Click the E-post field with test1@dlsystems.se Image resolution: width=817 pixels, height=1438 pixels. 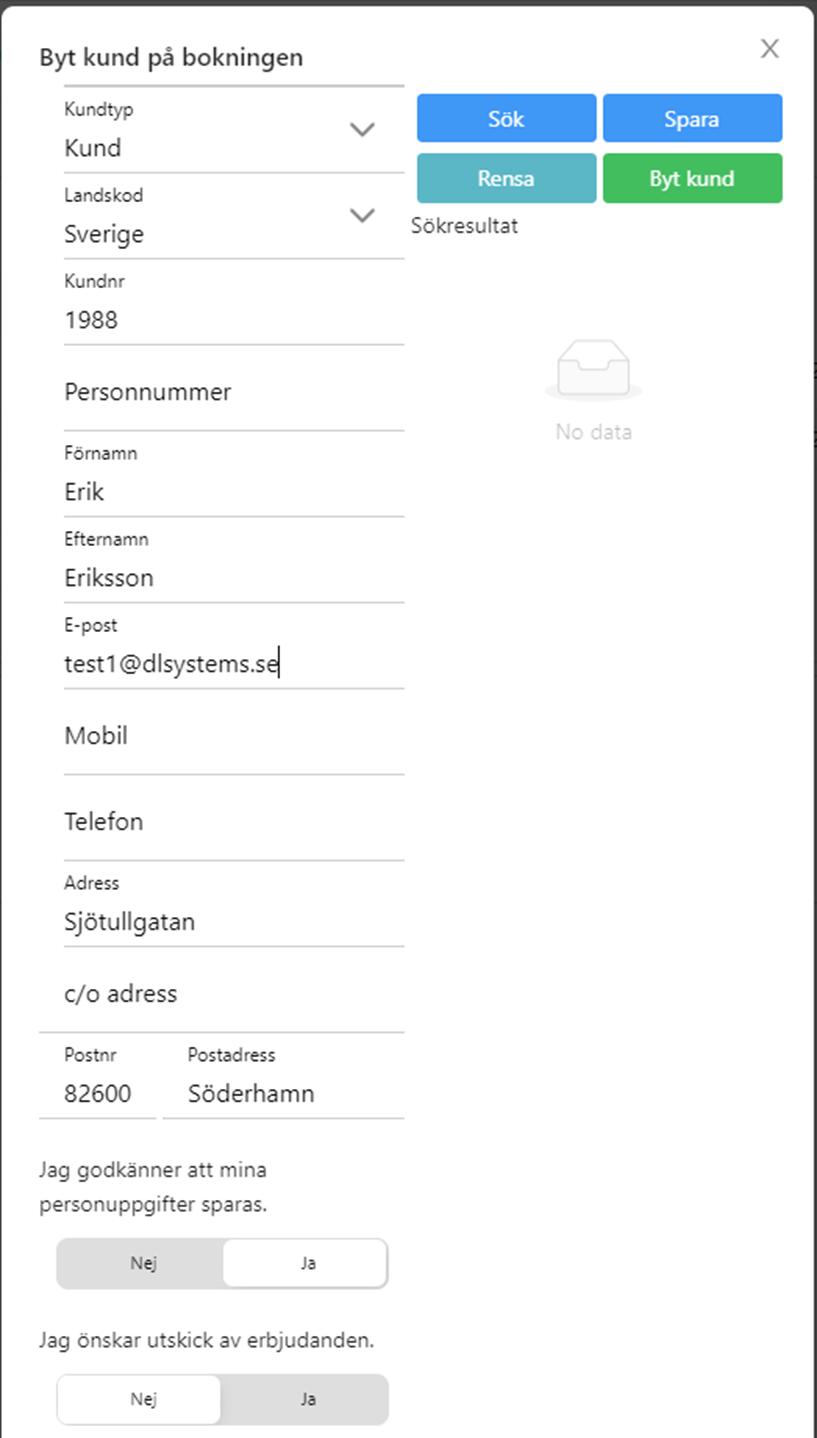click(x=234, y=650)
